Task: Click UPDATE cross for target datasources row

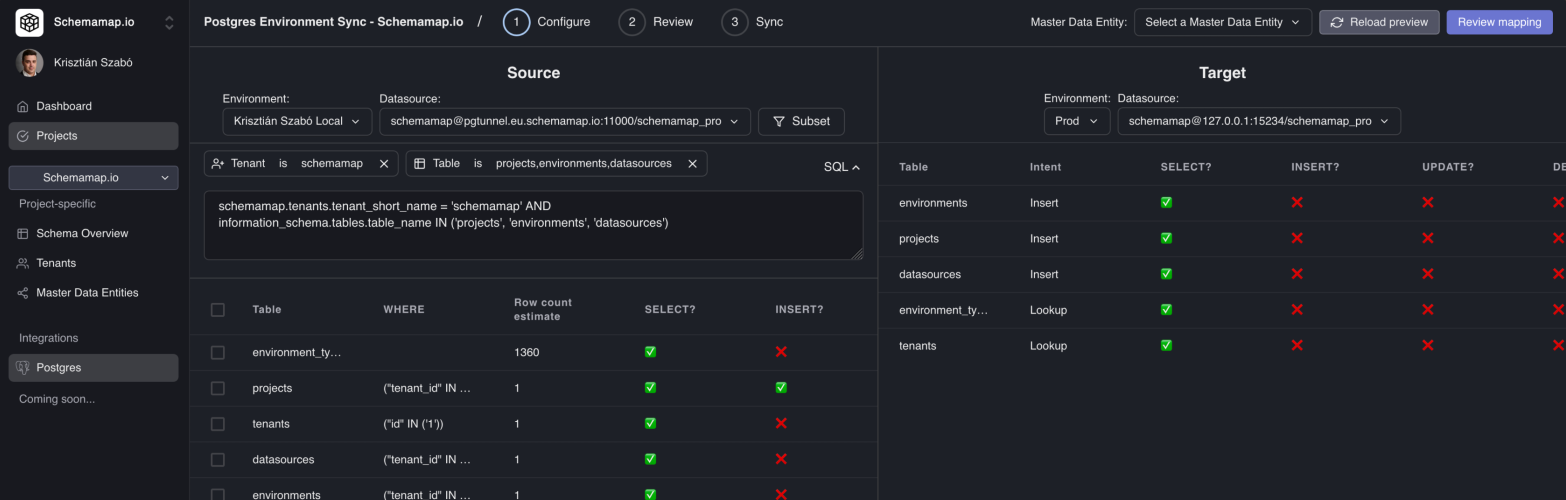Action: [1428, 274]
